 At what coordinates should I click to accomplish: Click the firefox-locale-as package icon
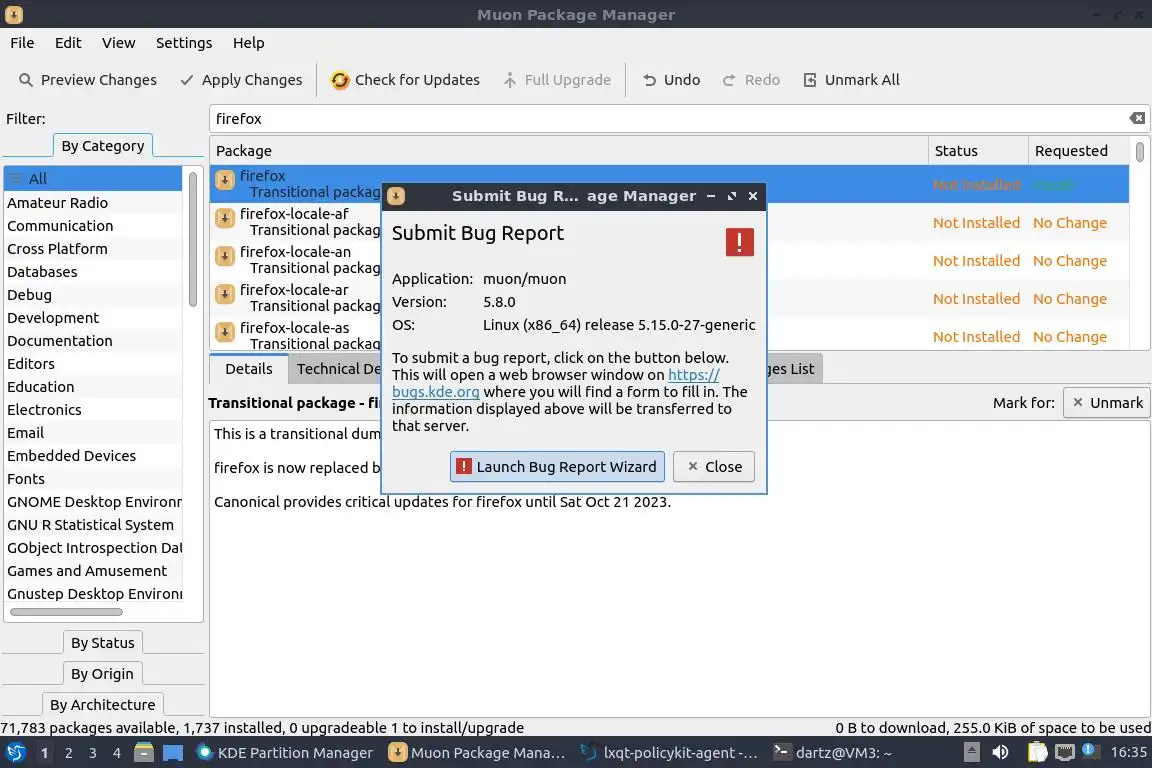click(225, 331)
